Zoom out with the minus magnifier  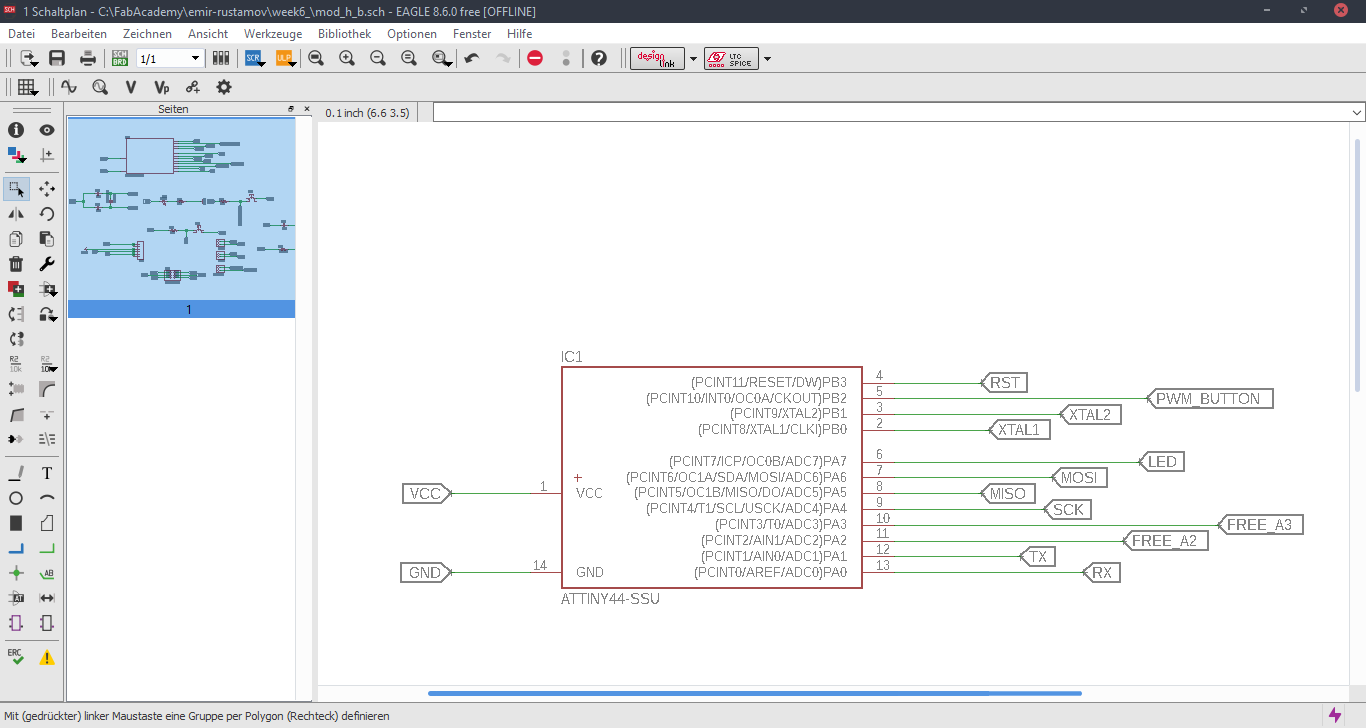point(378,58)
